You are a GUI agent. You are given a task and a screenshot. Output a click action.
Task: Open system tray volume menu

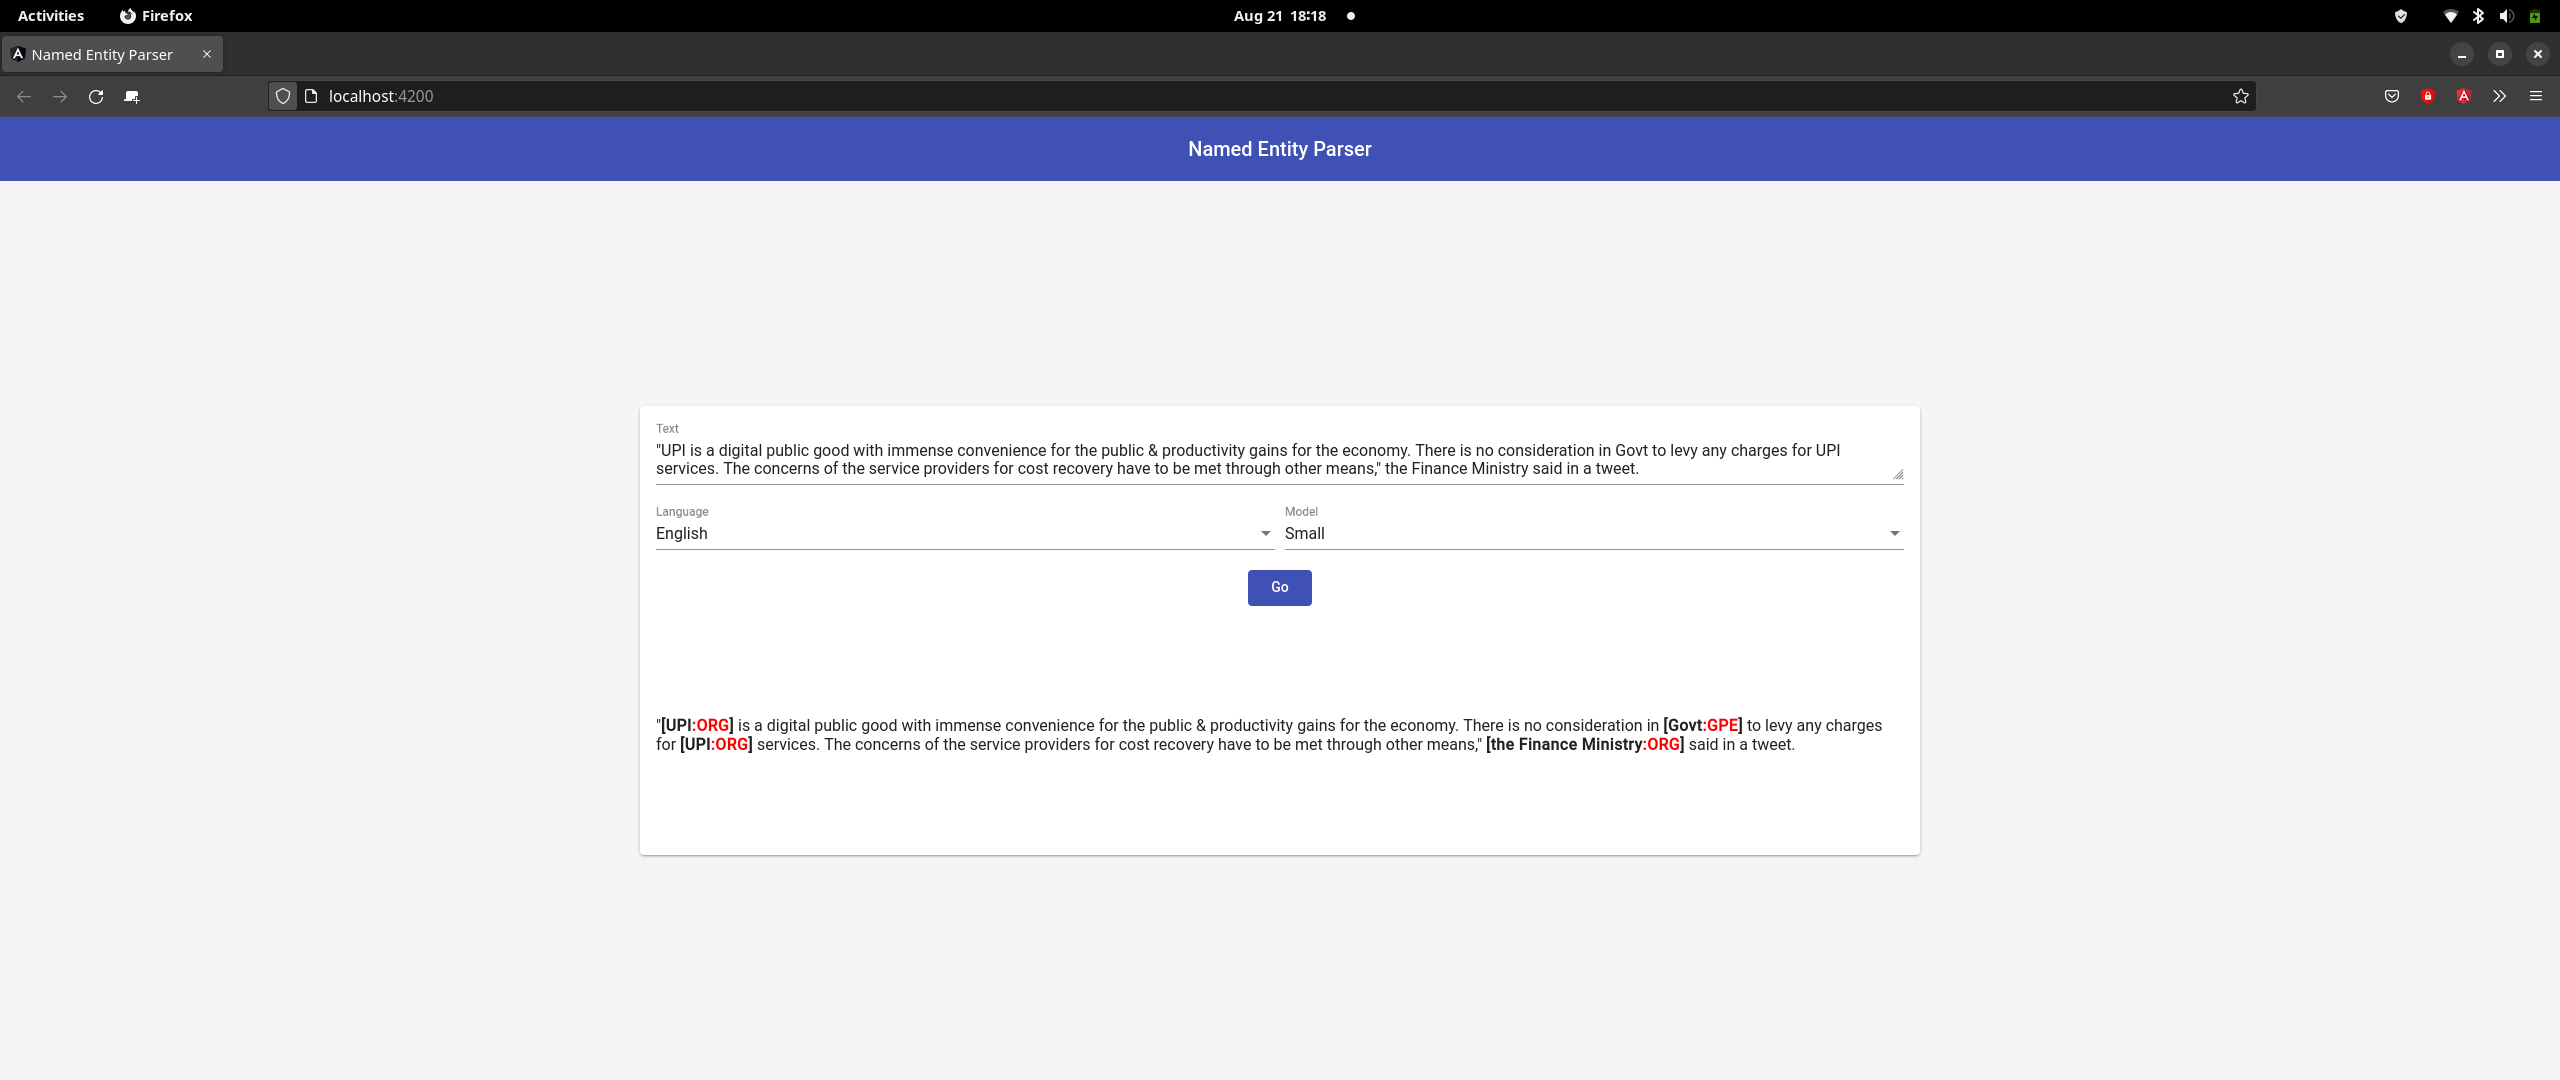(x=2505, y=16)
